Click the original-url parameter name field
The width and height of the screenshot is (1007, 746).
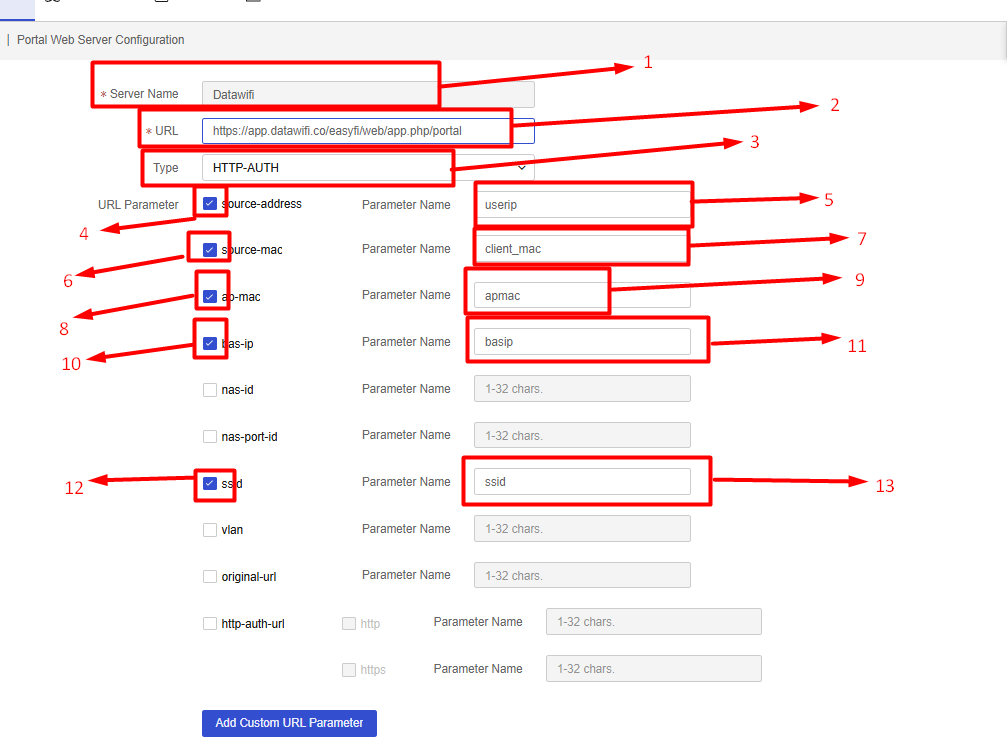[582, 575]
